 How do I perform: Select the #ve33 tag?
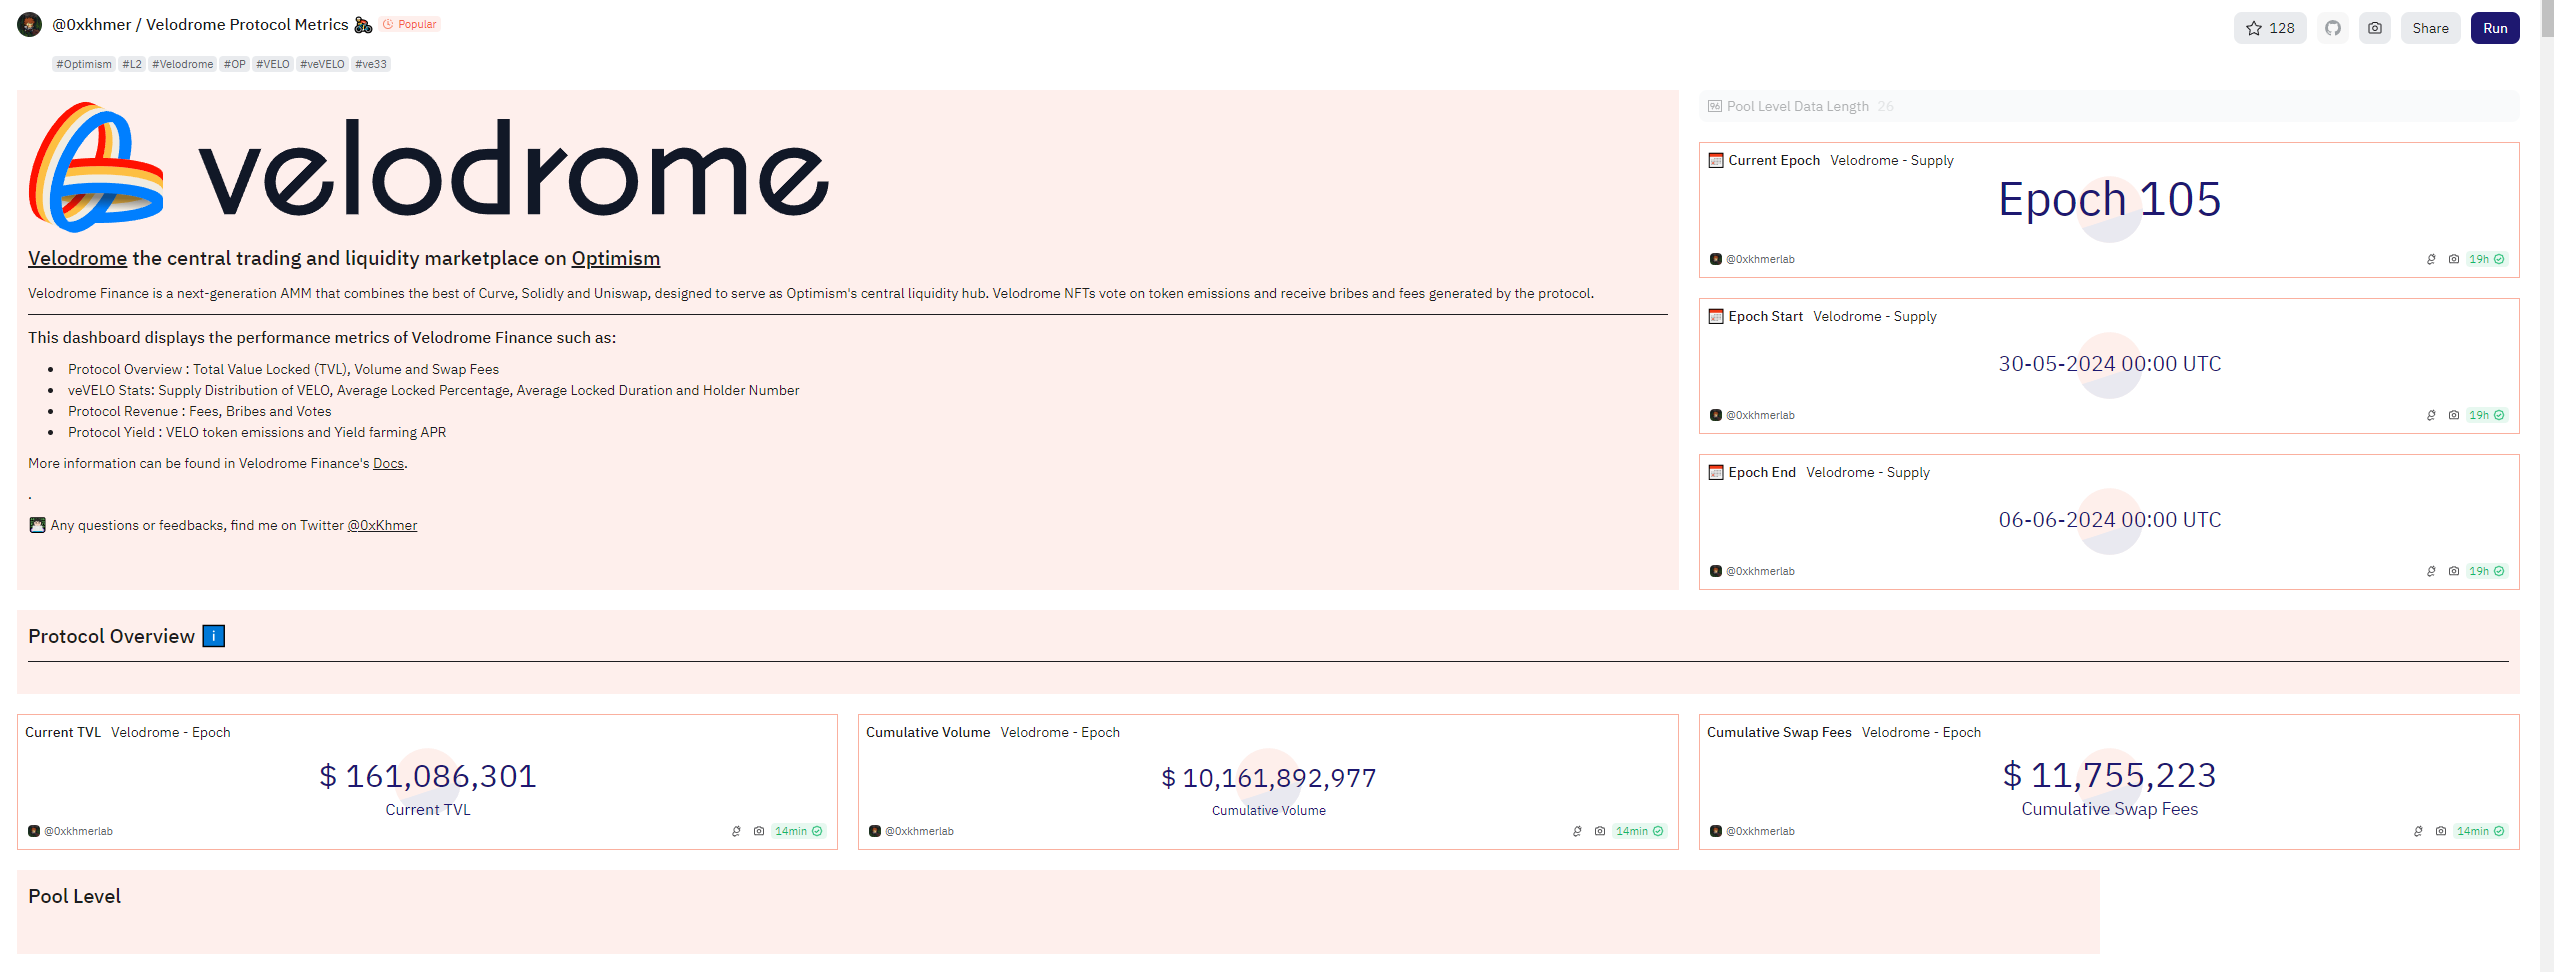[x=370, y=64]
